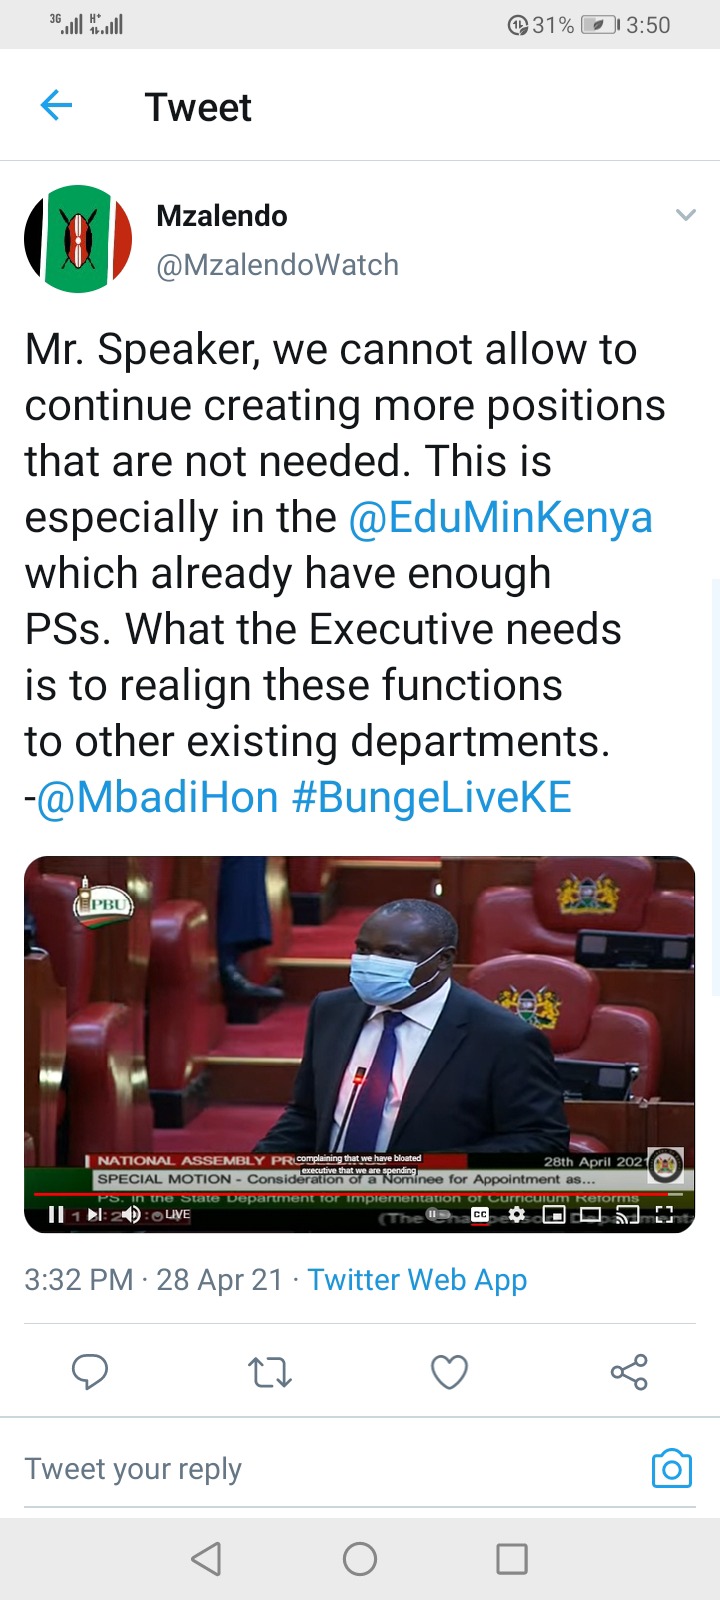View the National Assembly image attachment
The image size is (720, 1600).
[360, 1044]
